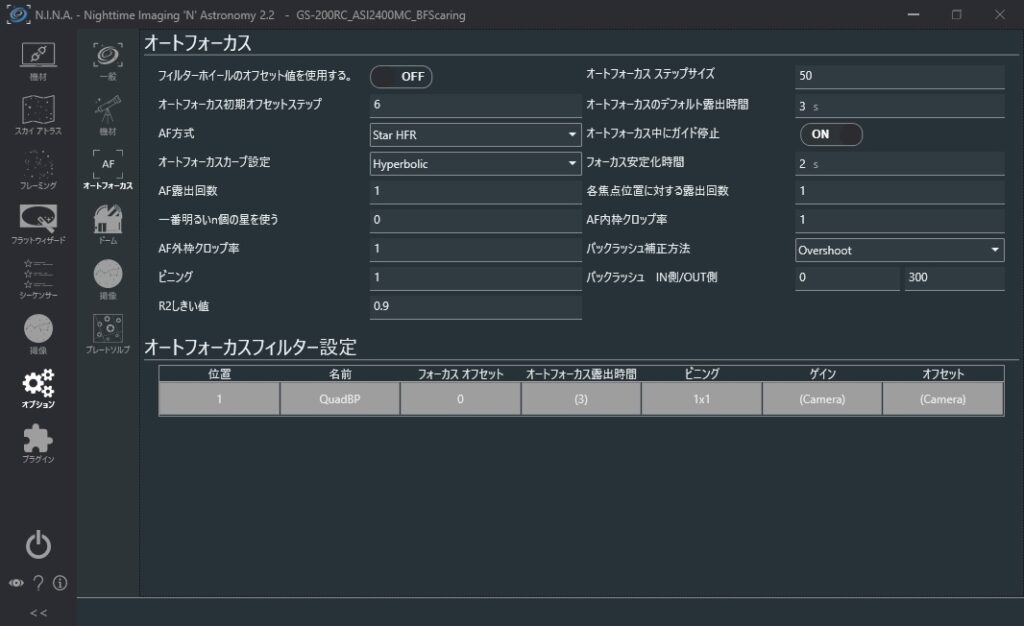Open the backlash compensation Overshoot dropdown
The image size is (1024, 626).
pos(899,250)
